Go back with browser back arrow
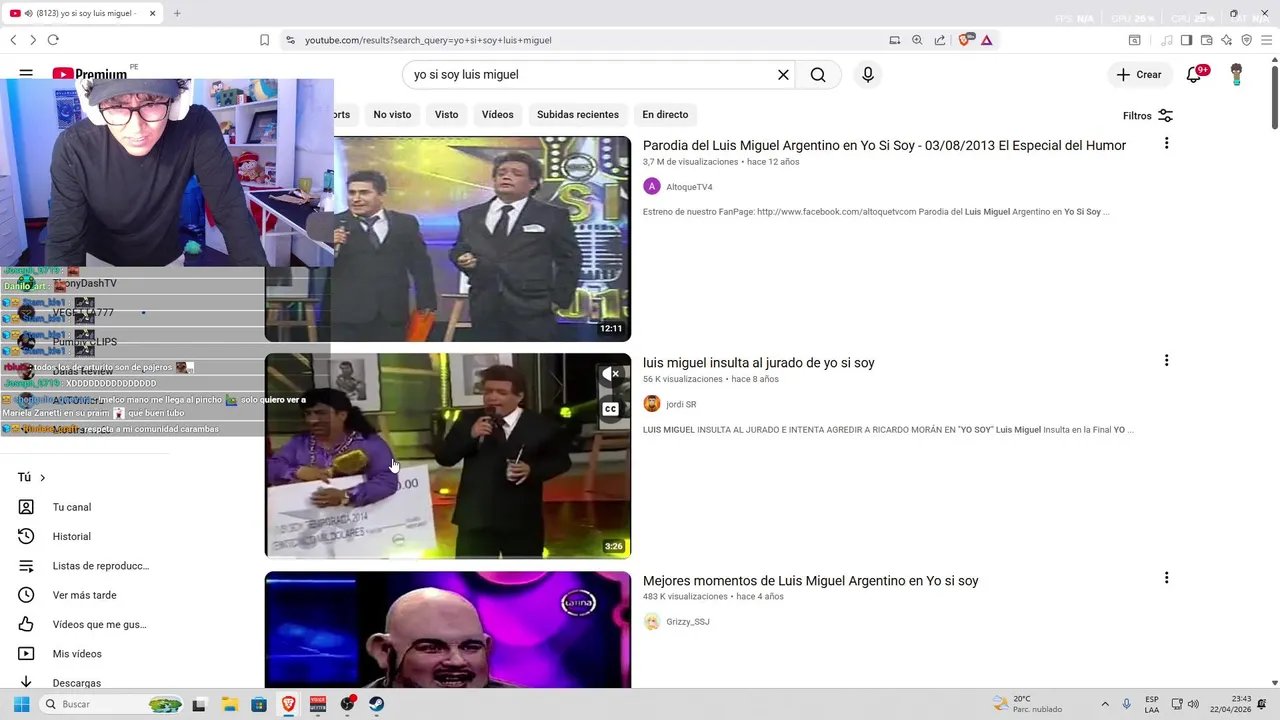The height and width of the screenshot is (720, 1280). pyautogui.click(x=13, y=40)
